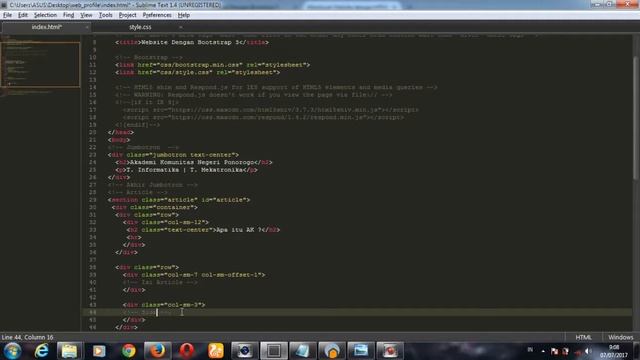Viewport: 640px width, 360px height.
Task: Close the index.html tab
Action: point(87,27)
